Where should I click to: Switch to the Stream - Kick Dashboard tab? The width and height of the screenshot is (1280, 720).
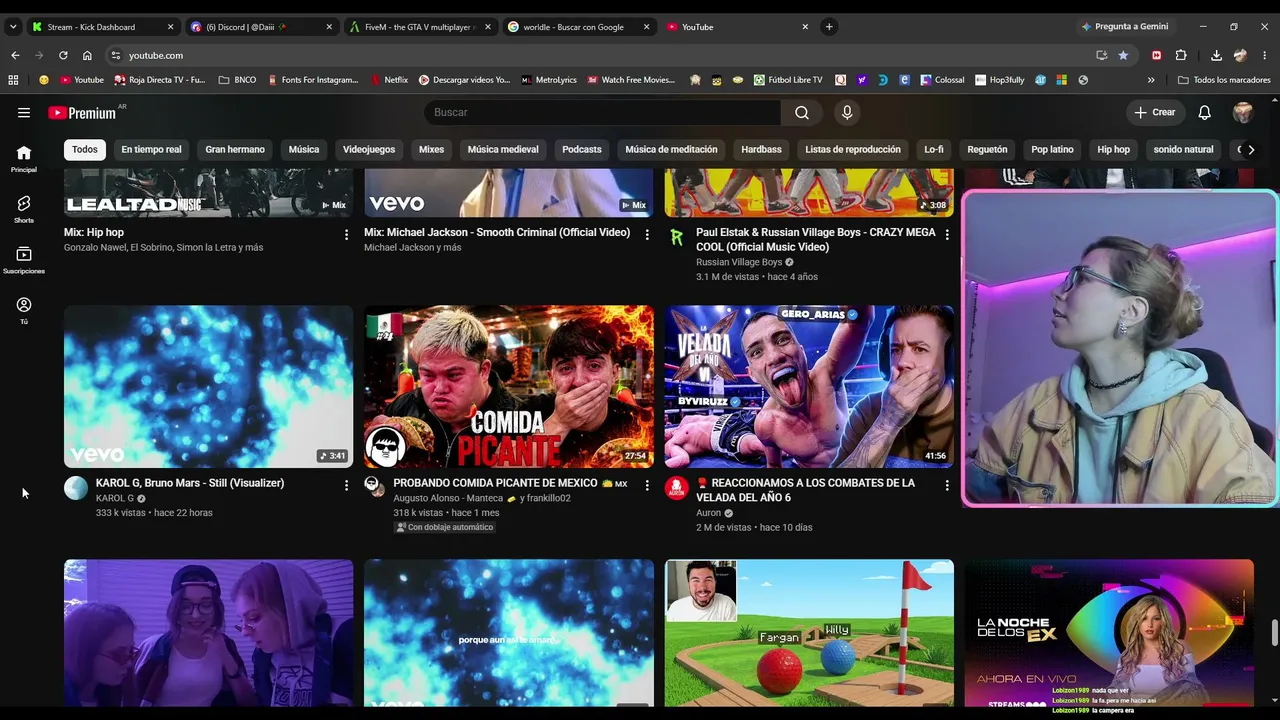click(102, 27)
